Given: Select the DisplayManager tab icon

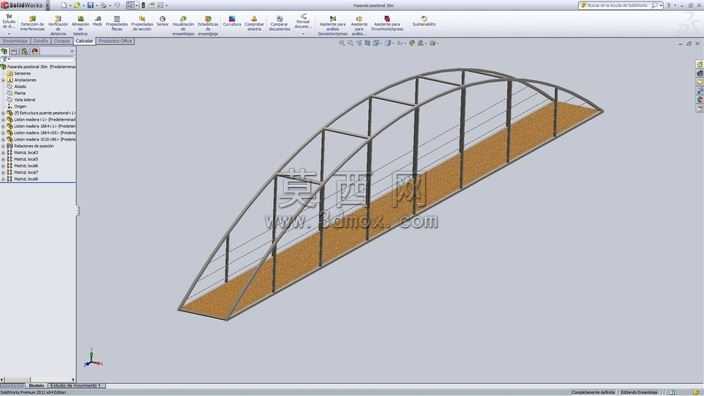Looking at the screenshot, I should pos(35,52).
